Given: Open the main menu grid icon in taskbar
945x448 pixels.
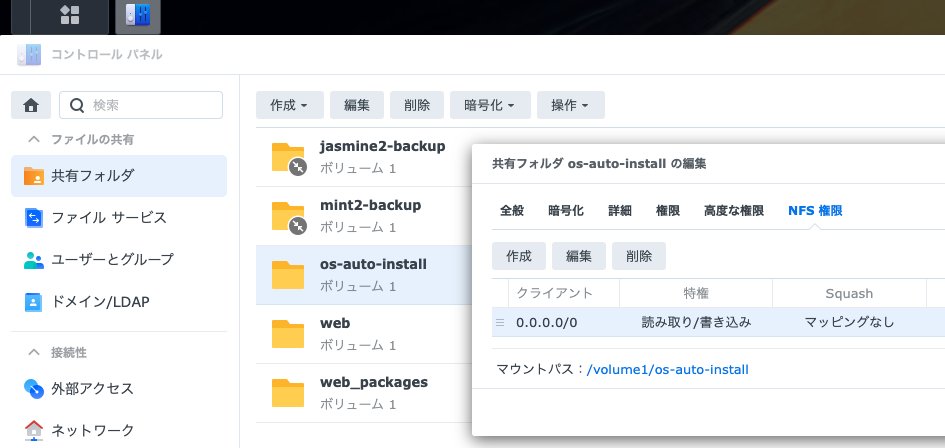Looking at the screenshot, I should 69,15.
